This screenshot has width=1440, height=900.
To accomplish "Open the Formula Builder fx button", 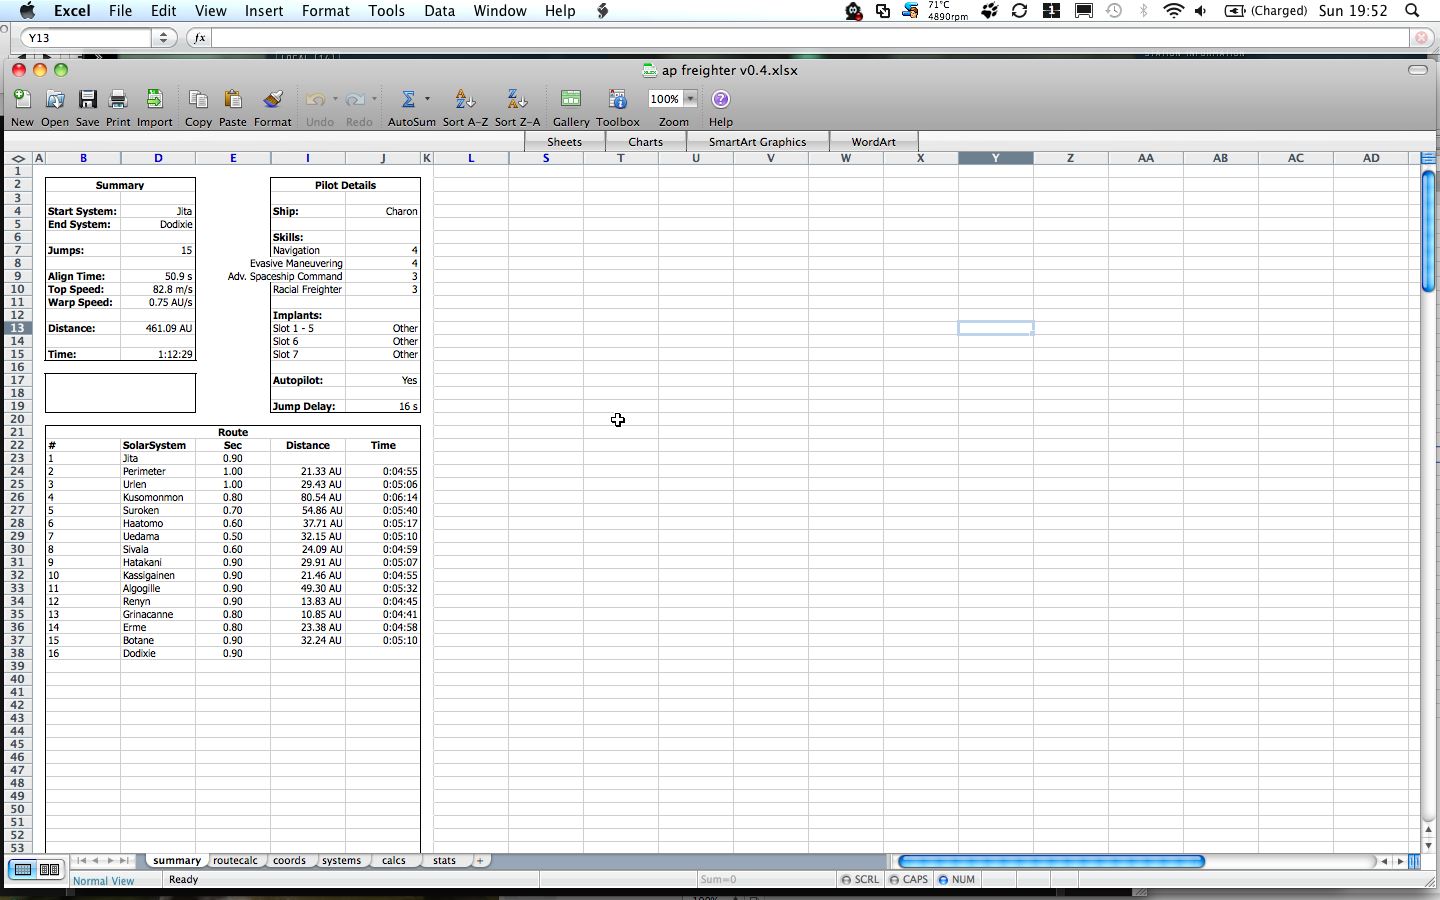I will pos(199,38).
